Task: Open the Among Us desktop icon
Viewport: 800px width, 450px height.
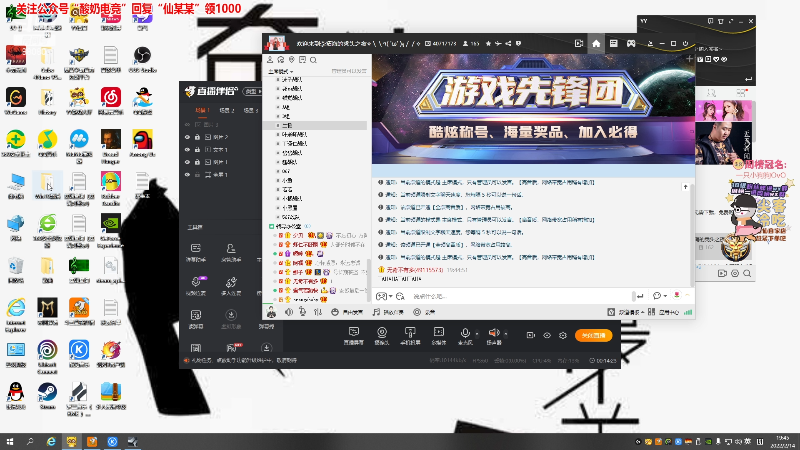Action: (x=142, y=143)
